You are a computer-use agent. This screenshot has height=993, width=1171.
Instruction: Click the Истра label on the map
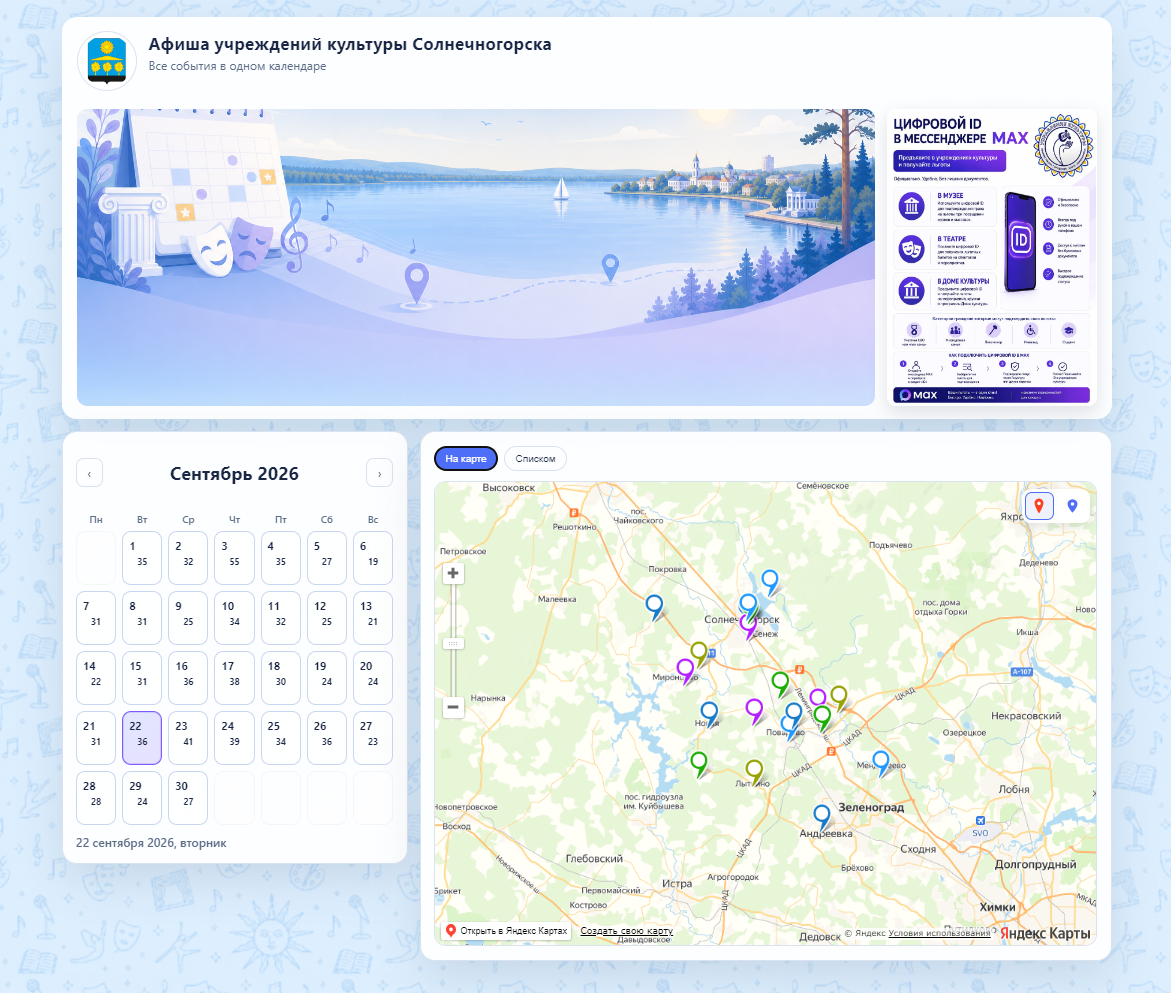[x=677, y=883]
